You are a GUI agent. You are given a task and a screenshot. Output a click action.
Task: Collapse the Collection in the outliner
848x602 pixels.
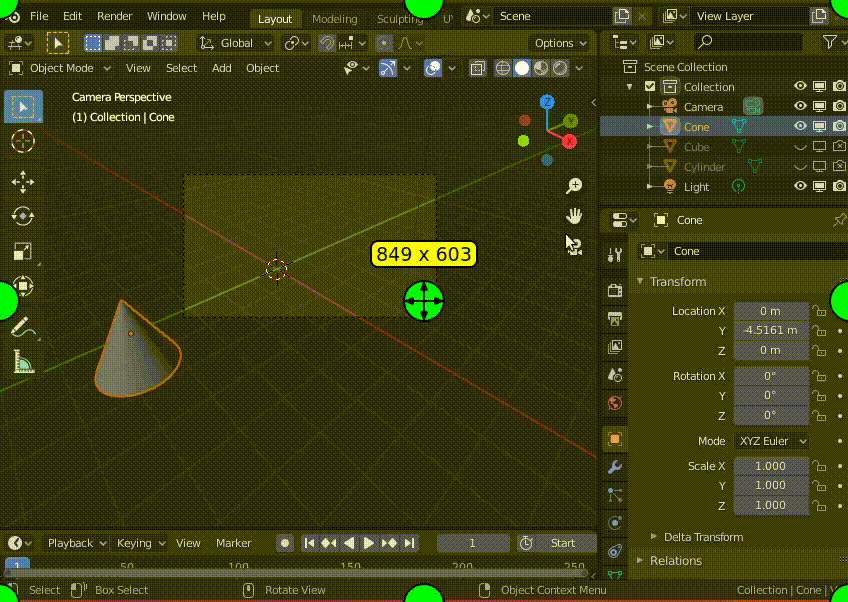pos(629,86)
